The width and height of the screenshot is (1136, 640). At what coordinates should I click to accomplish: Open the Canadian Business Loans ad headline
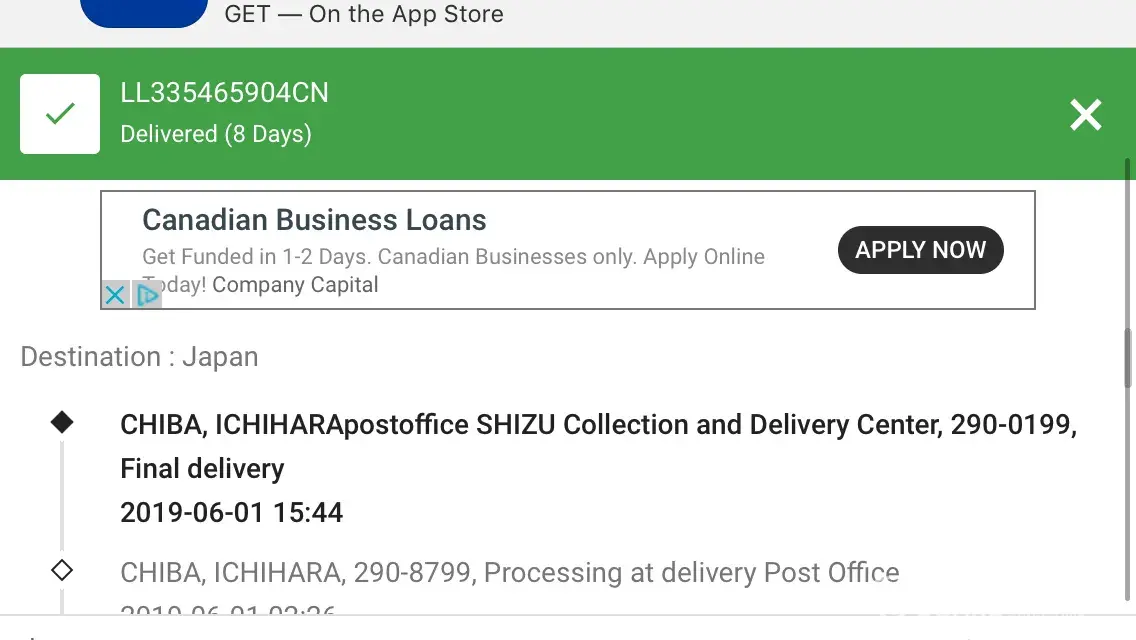pos(314,220)
